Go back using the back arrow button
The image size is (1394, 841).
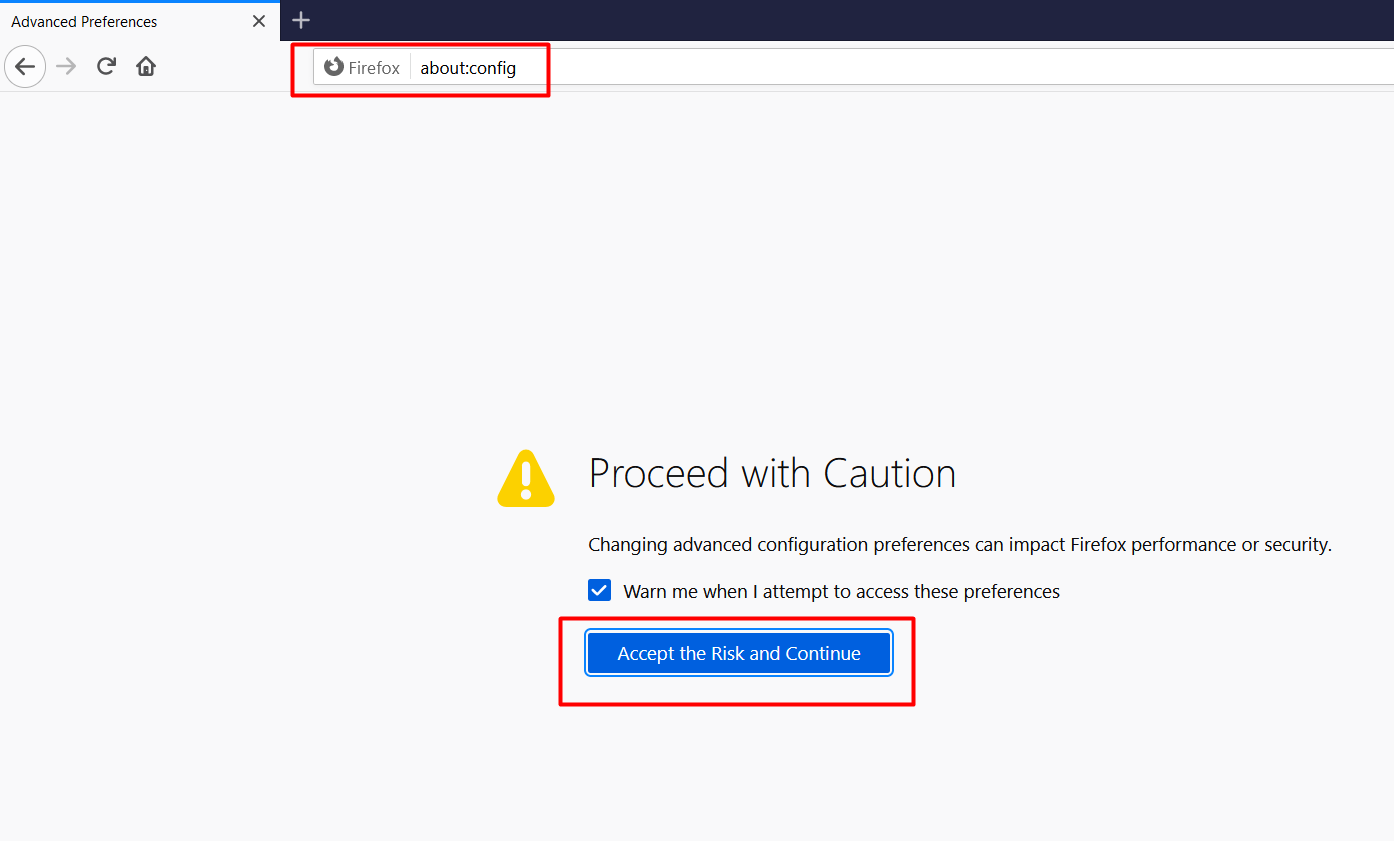[25, 67]
